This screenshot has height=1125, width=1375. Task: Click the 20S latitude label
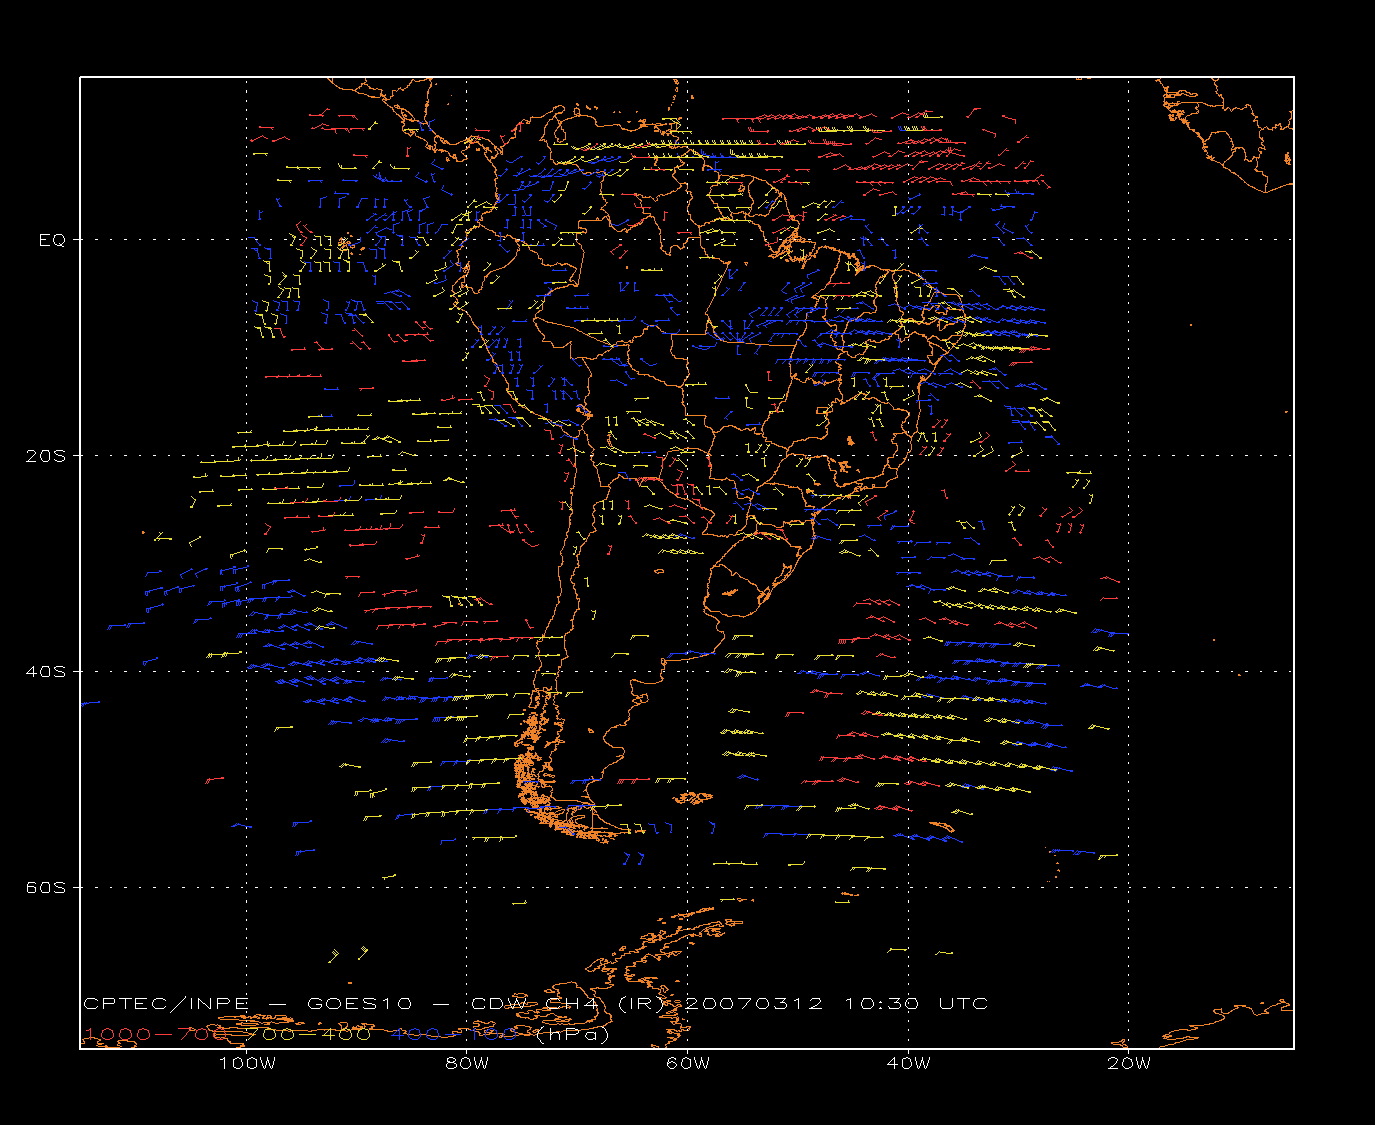point(46,456)
